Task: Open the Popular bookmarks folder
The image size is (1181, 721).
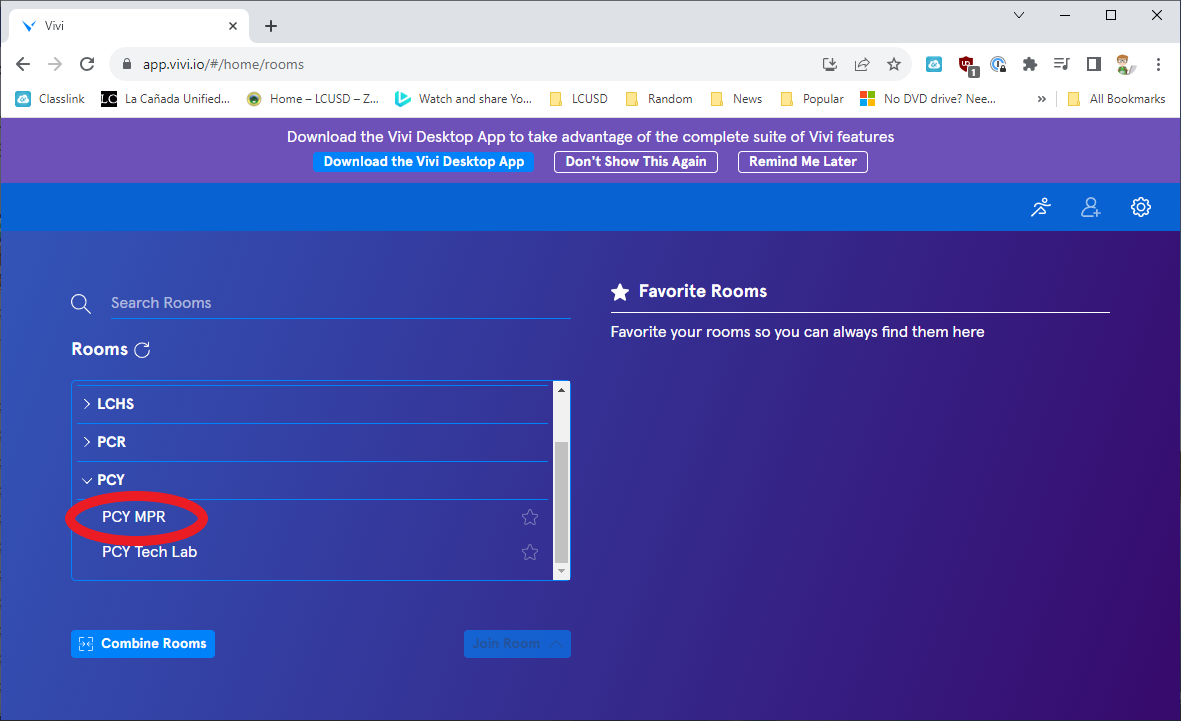Action: [x=812, y=99]
